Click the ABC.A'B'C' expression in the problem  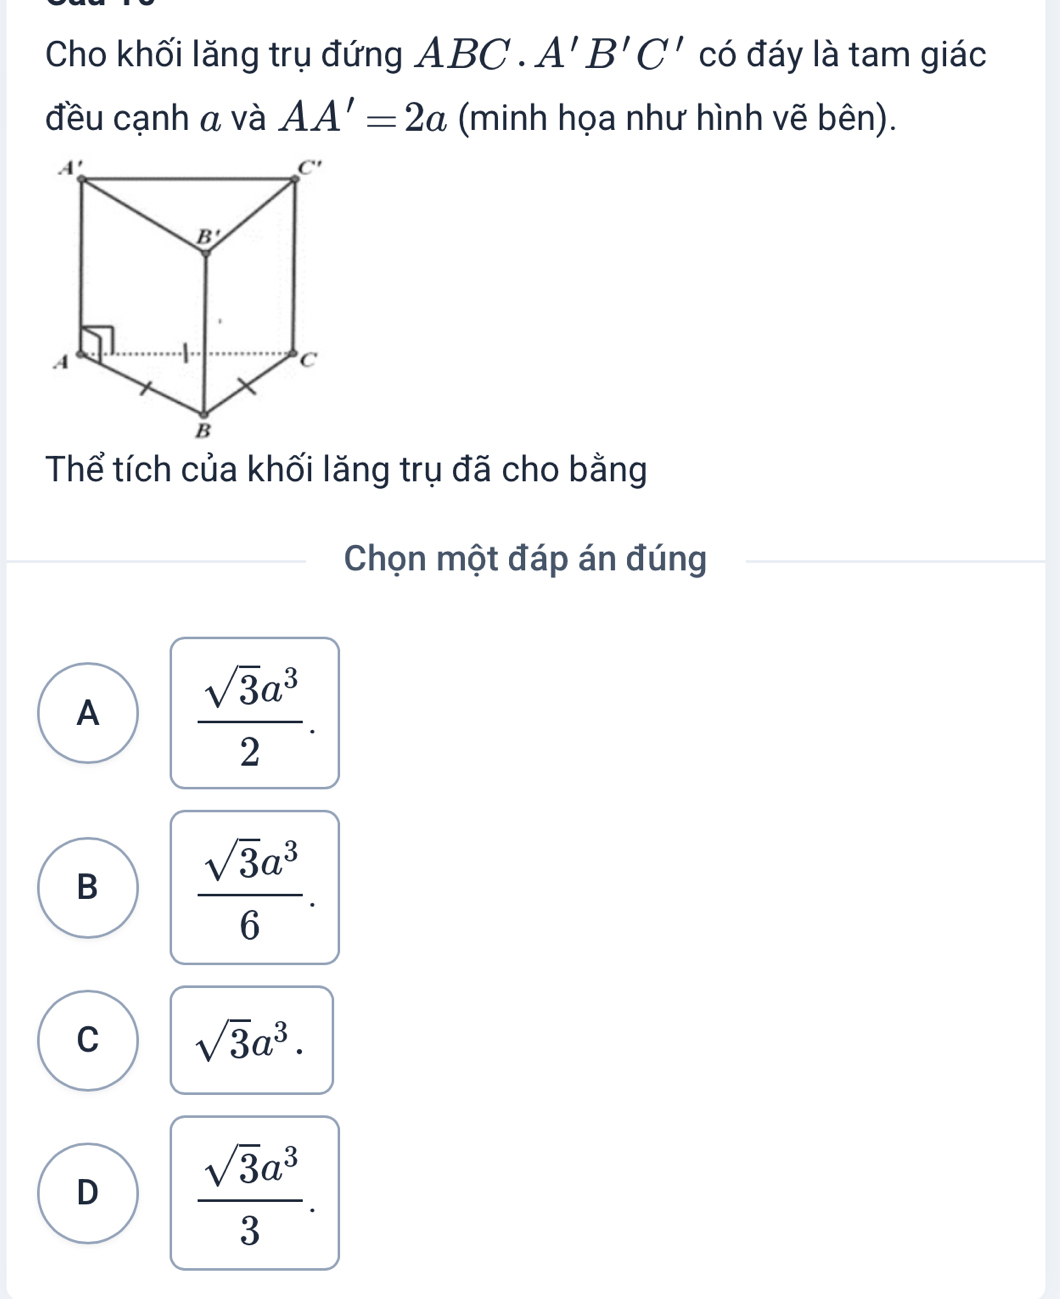click(x=553, y=54)
